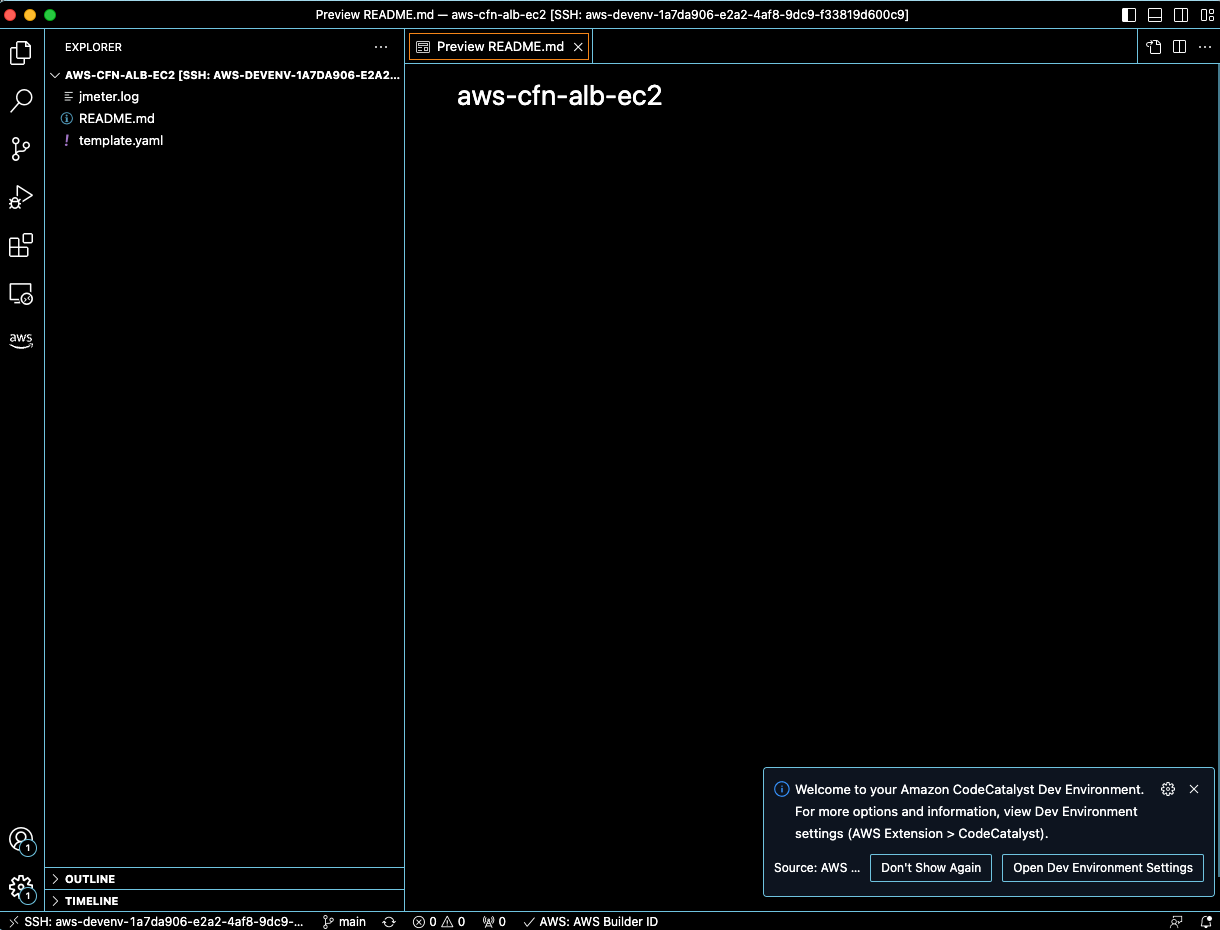The image size is (1220, 930).
Task: Toggle the primary side bar layout button
Action: click(x=1129, y=15)
